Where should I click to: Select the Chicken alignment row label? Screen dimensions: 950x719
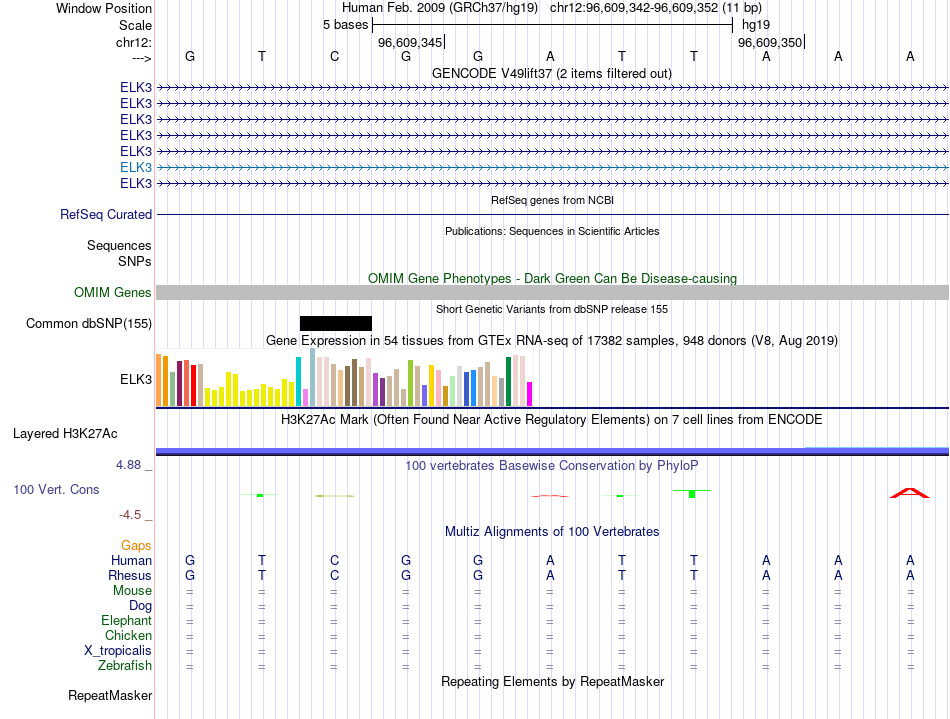[x=128, y=635]
